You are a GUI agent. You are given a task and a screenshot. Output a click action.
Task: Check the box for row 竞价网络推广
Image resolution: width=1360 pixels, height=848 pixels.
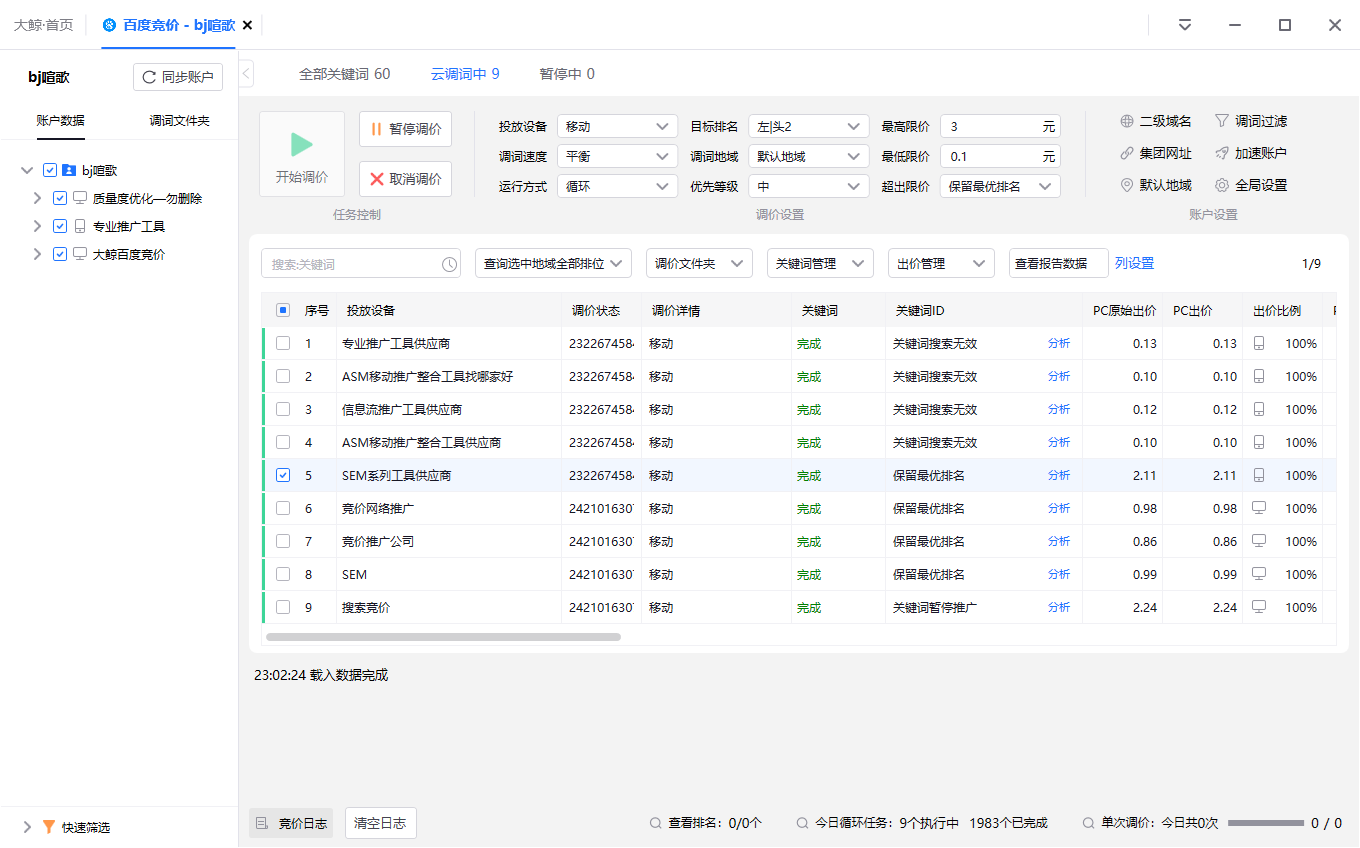pyautogui.click(x=283, y=508)
